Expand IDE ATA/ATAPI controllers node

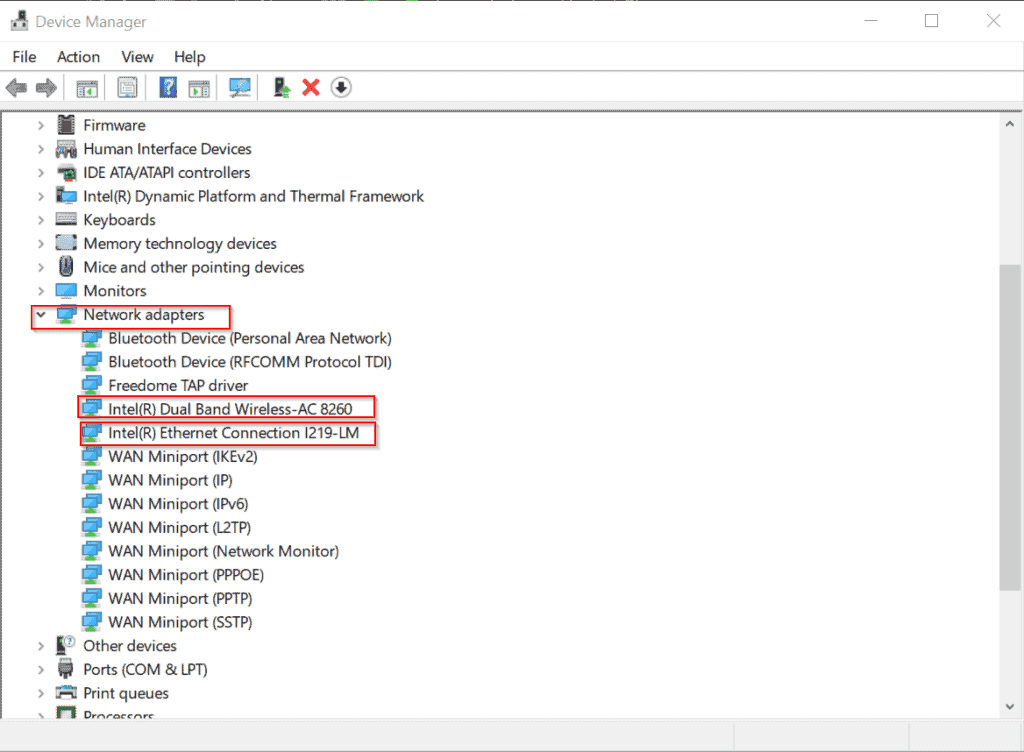point(41,172)
